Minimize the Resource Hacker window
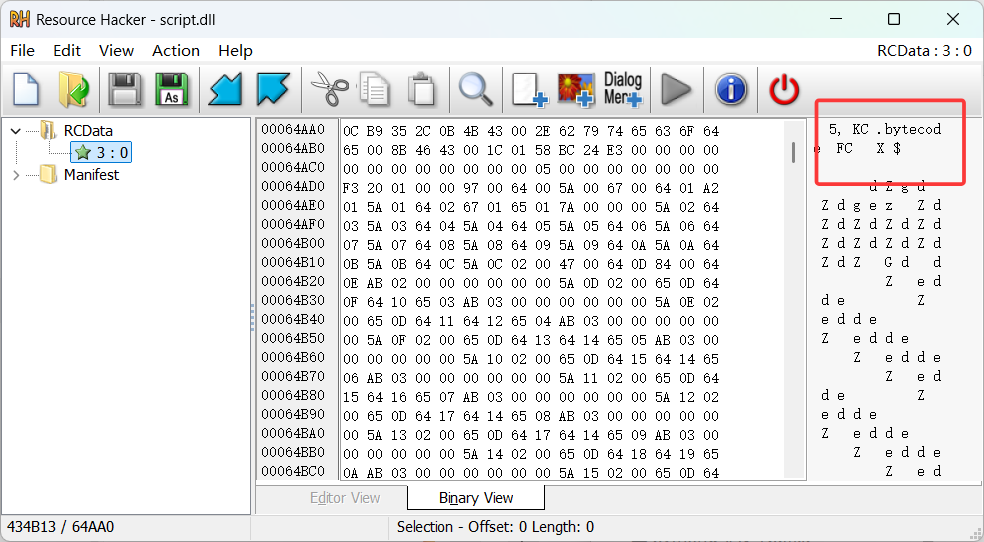Viewport: 984px width, 542px height. pyautogui.click(x=835, y=19)
